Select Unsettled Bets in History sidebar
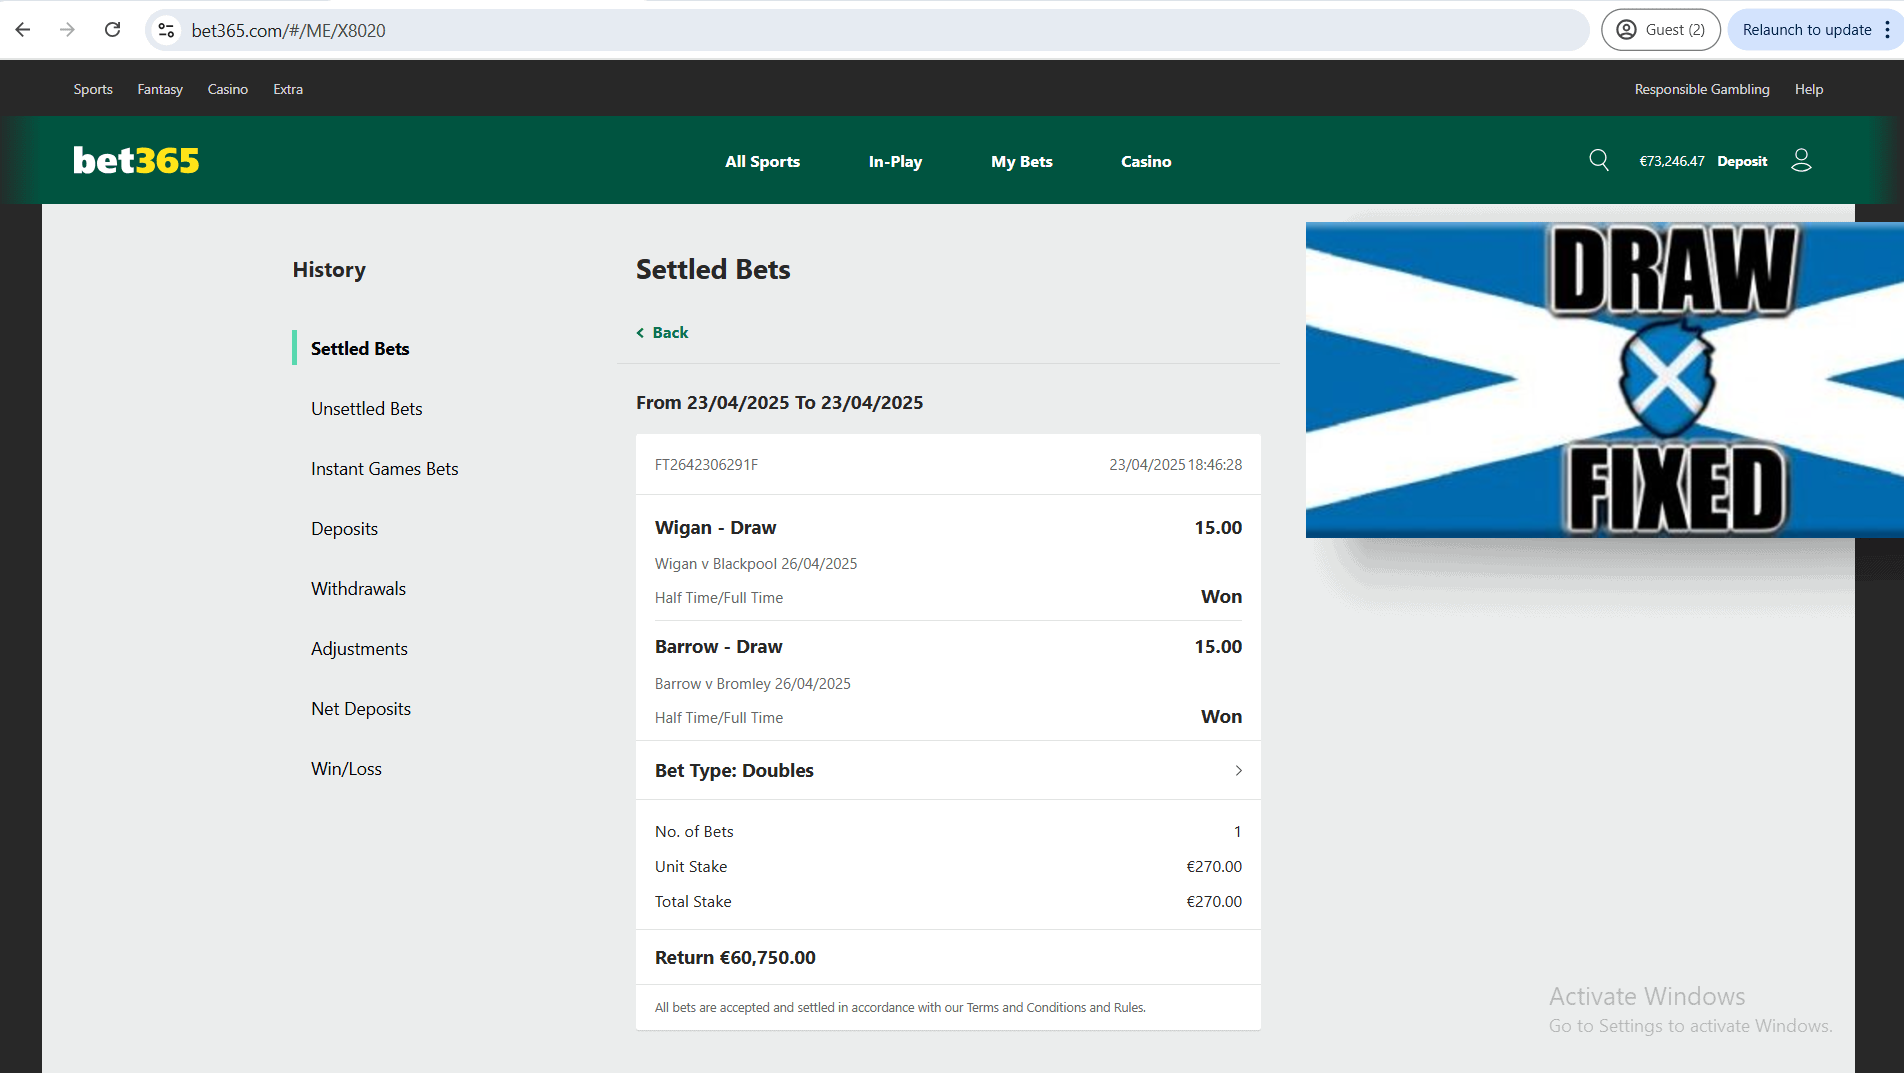Image resolution: width=1904 pixels, height=1073 pixels. click(x=367, y=408)
